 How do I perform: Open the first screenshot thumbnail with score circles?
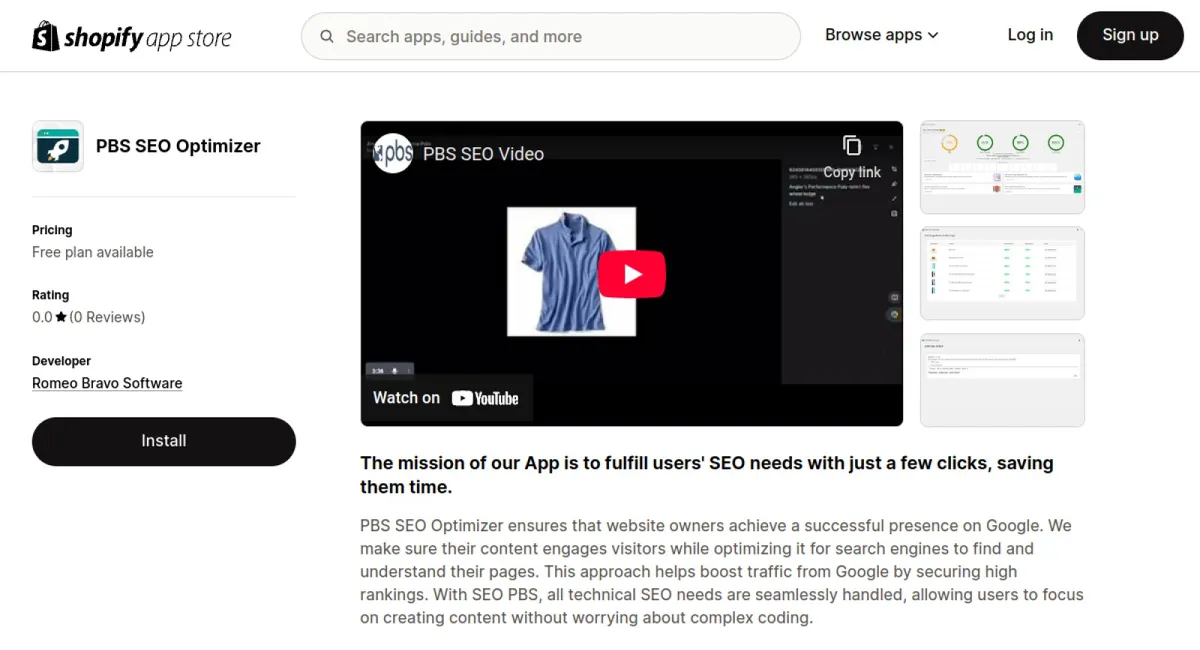pyautogui.click(x=1002, y=167)
